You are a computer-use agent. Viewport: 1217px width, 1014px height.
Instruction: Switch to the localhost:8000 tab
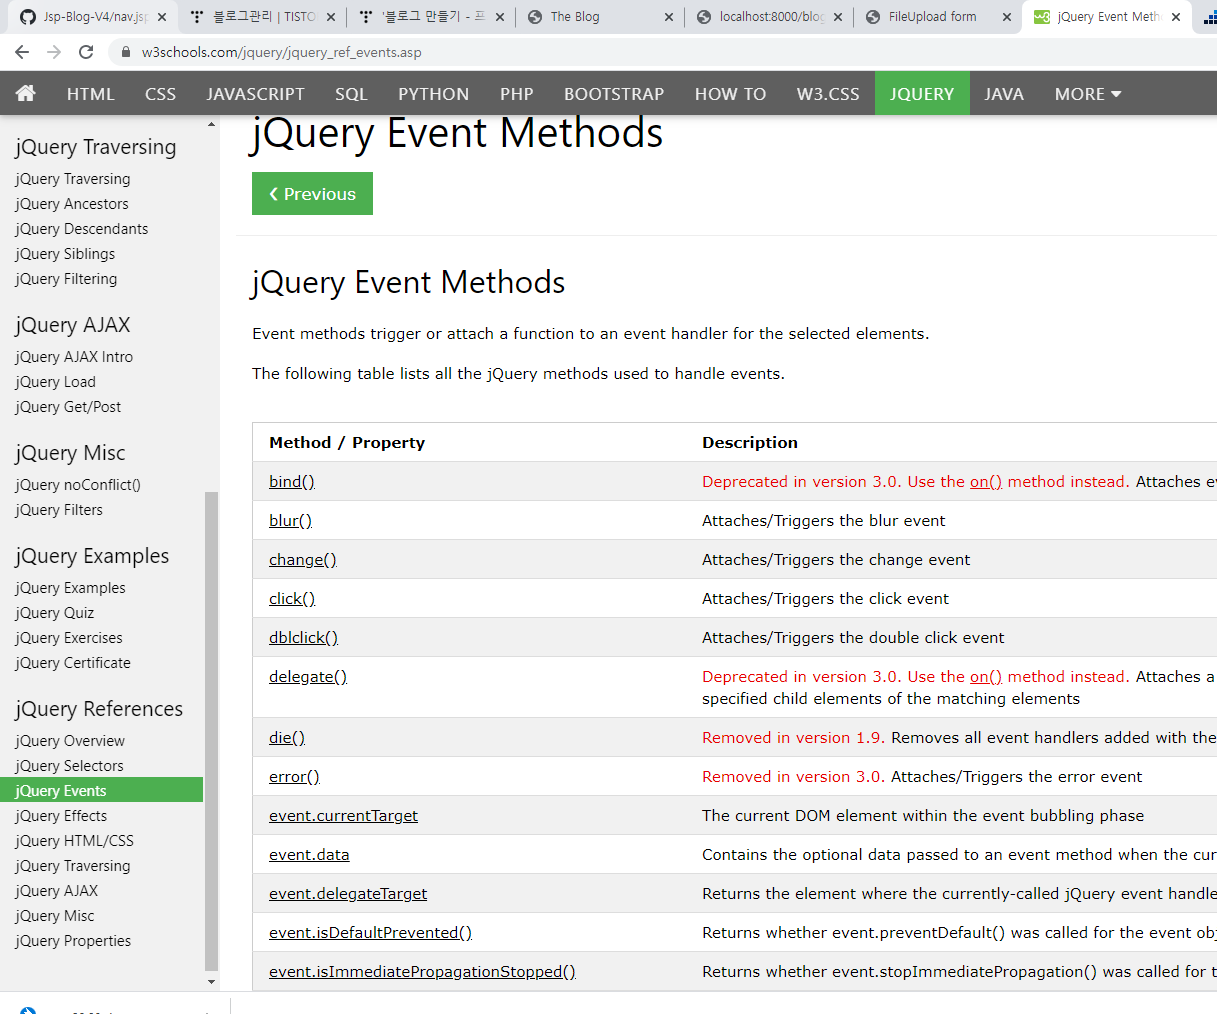pos(770,17)
